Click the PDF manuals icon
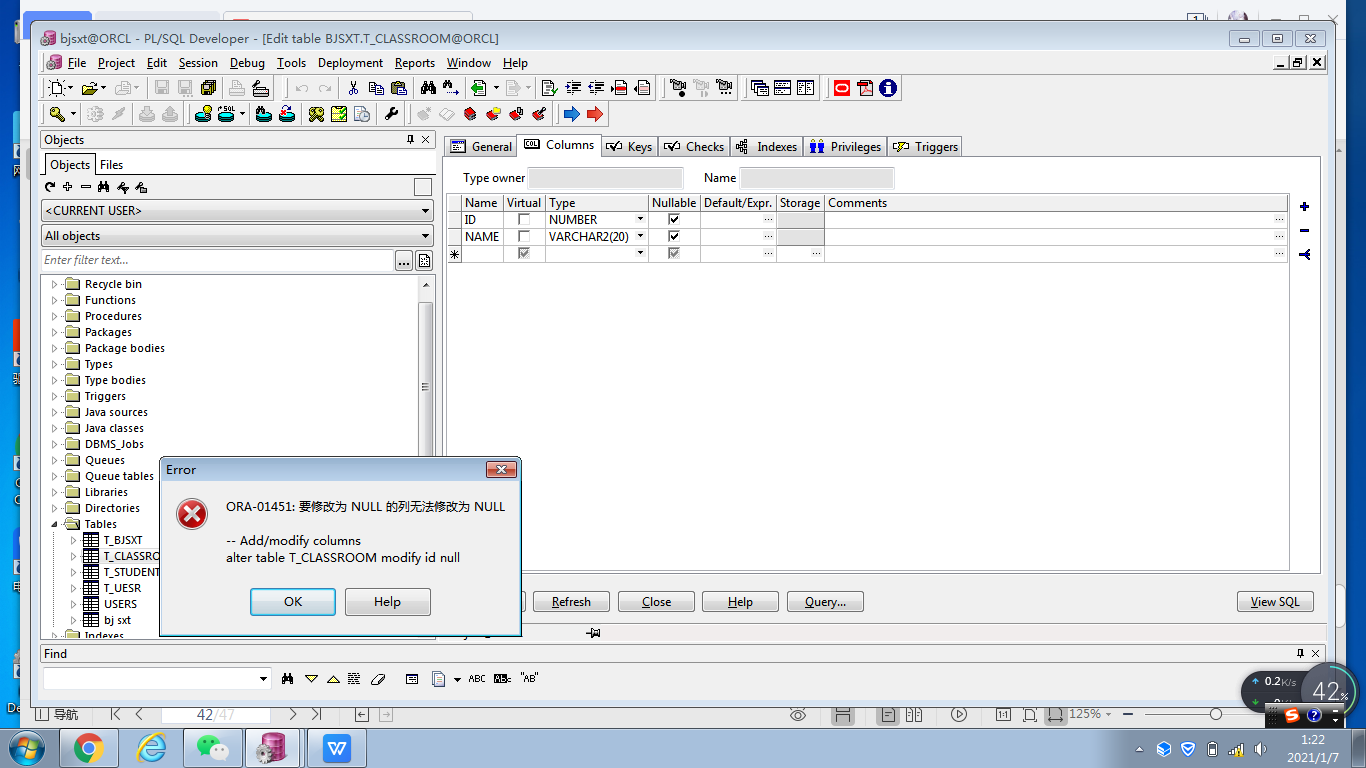The width and height of the screenshot is (1366, 768). [864, 88]
